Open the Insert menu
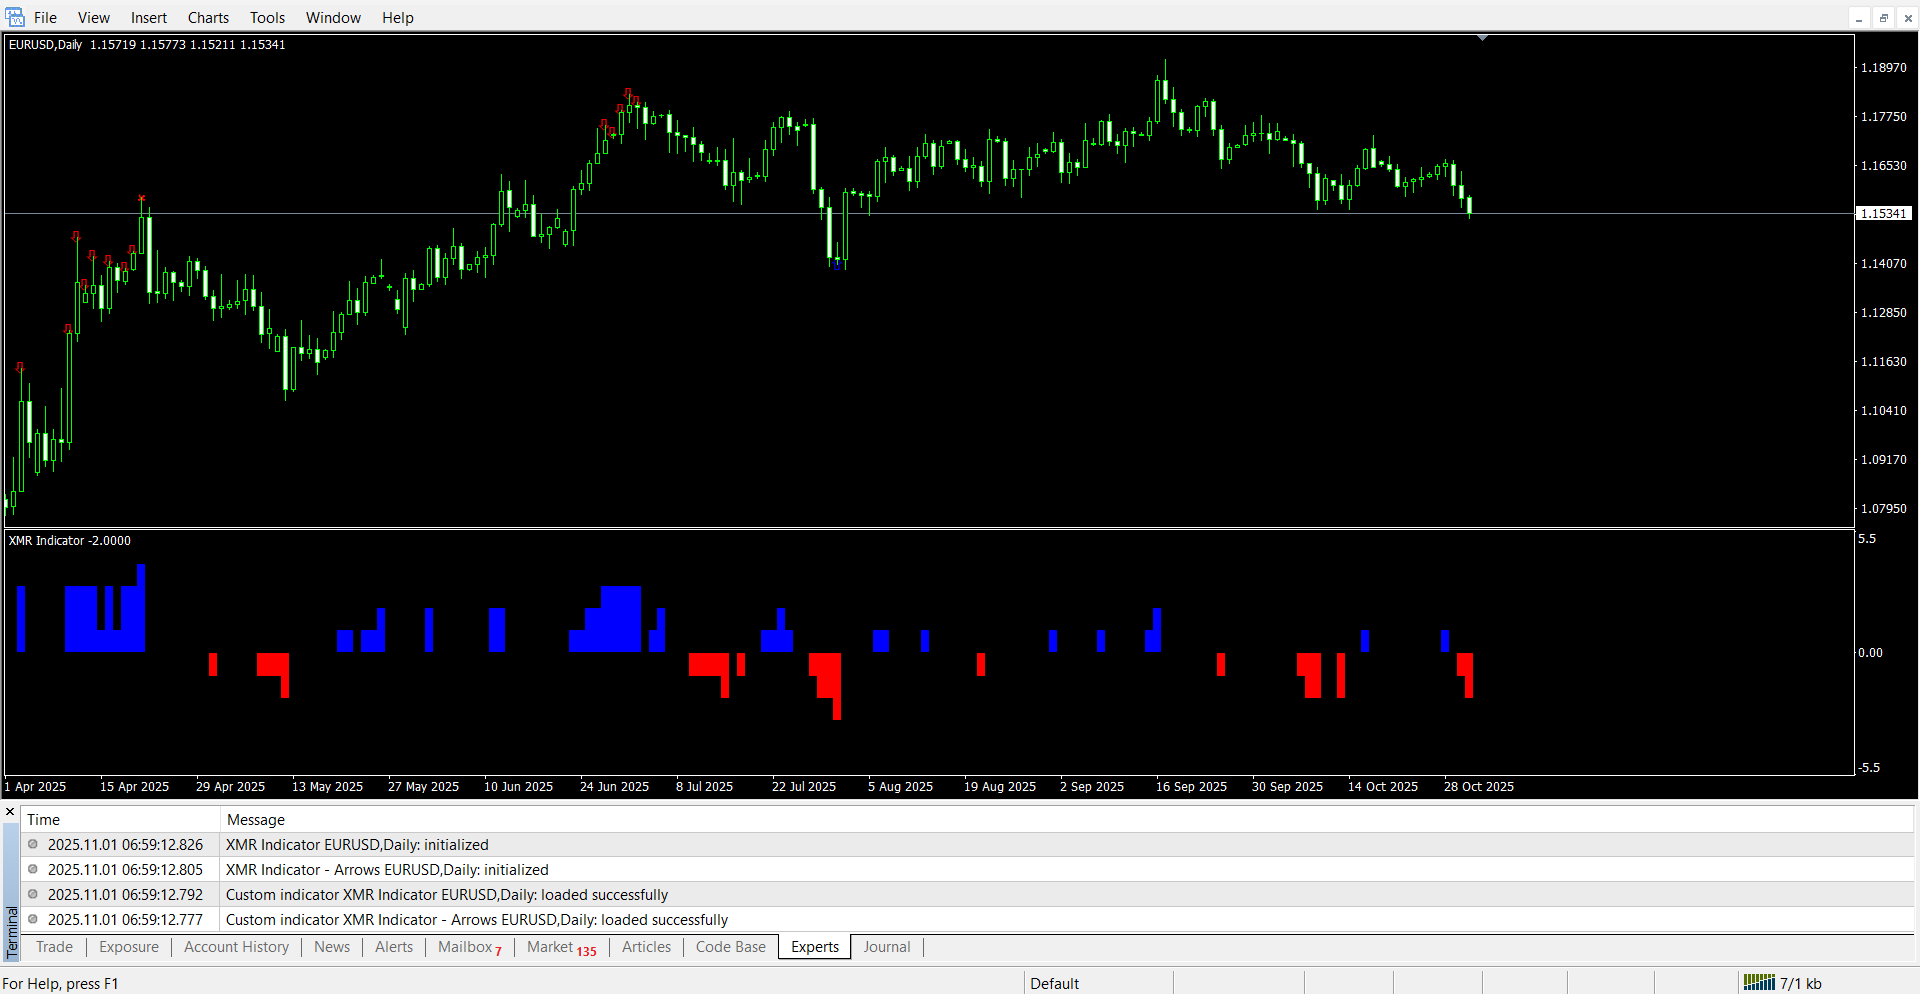Image resolution: width=1920 pixels, height=994 pixels. click(149, 18)
